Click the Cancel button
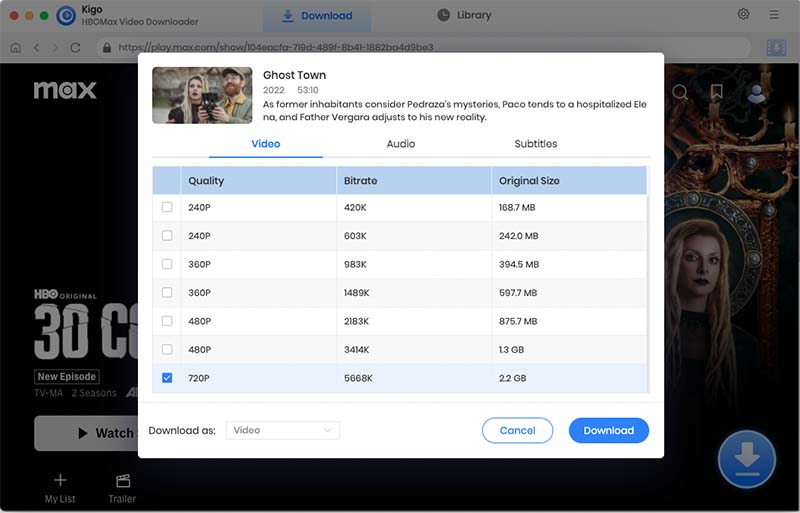 [517, 430]
